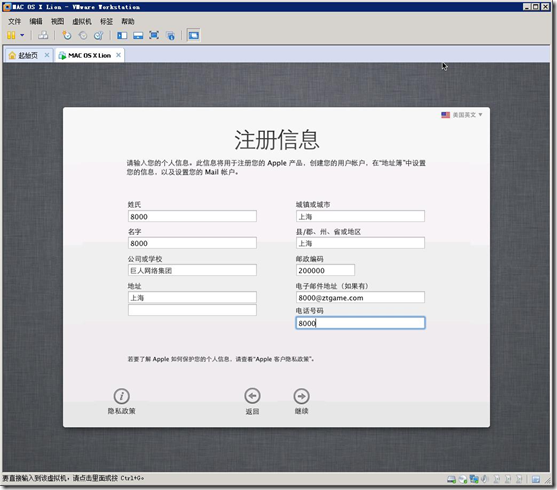Click the network adapter status icon
Viewport: 557px width, 490px height.
[474, 479]
